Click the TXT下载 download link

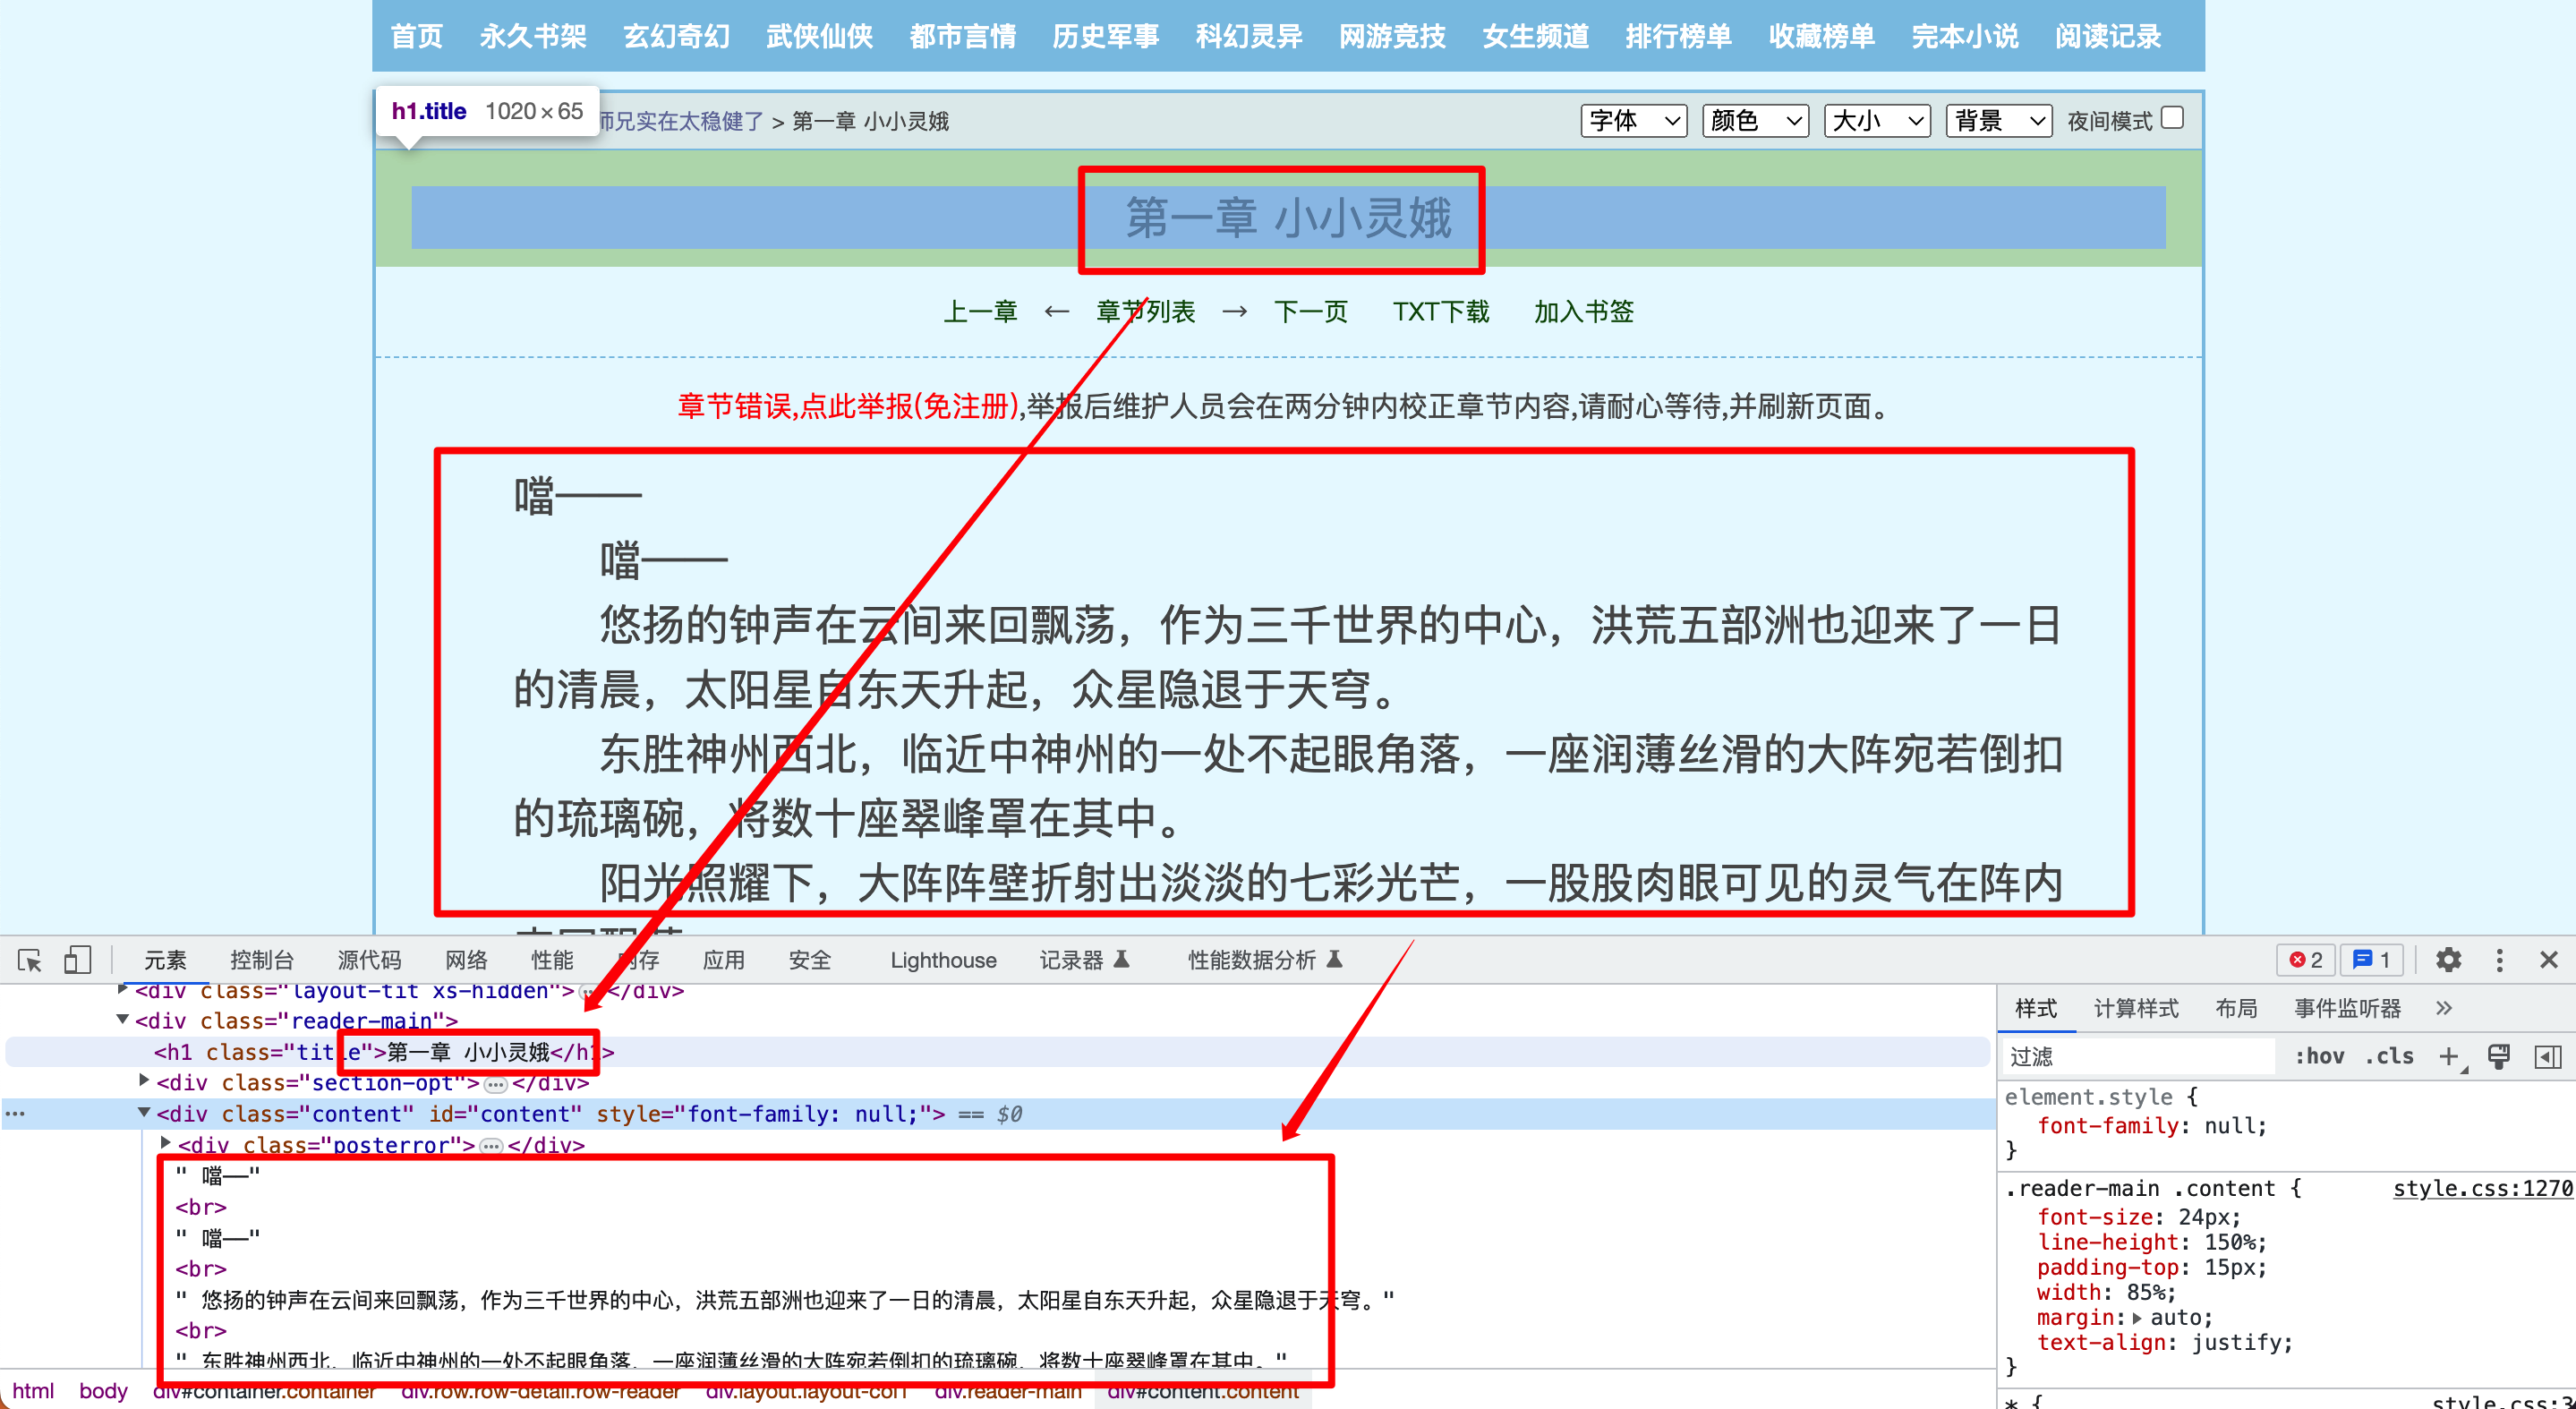point(1440,312)
